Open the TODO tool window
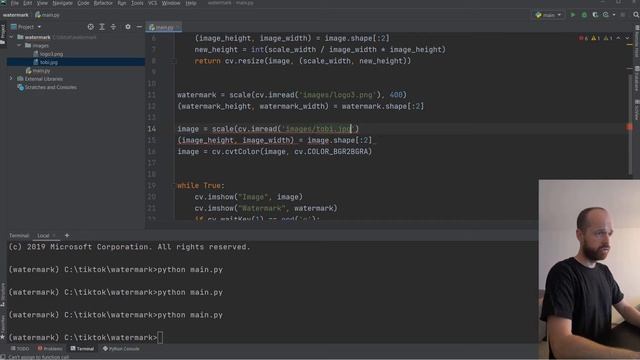Image resolution: width=640 pixels, height=360 pixels. [20, 349]
